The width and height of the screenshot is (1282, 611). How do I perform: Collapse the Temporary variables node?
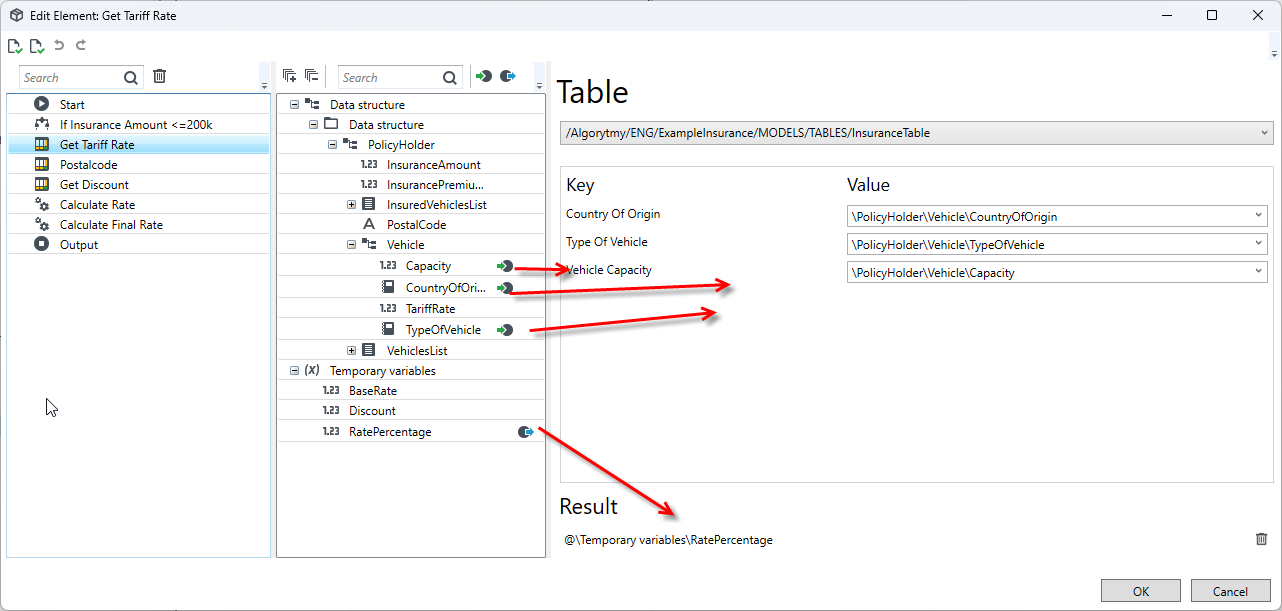294,371
